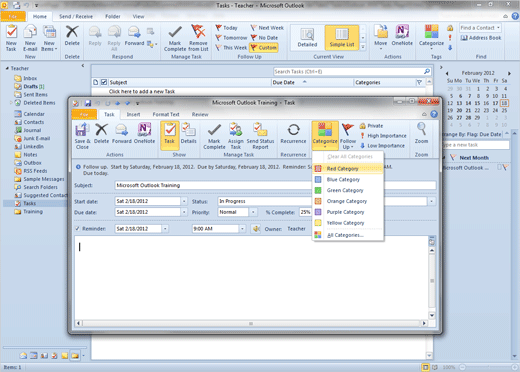Open Send / Receive tab in main window
Viewport: 520px width, 372px height.
[x=76, y=16]
